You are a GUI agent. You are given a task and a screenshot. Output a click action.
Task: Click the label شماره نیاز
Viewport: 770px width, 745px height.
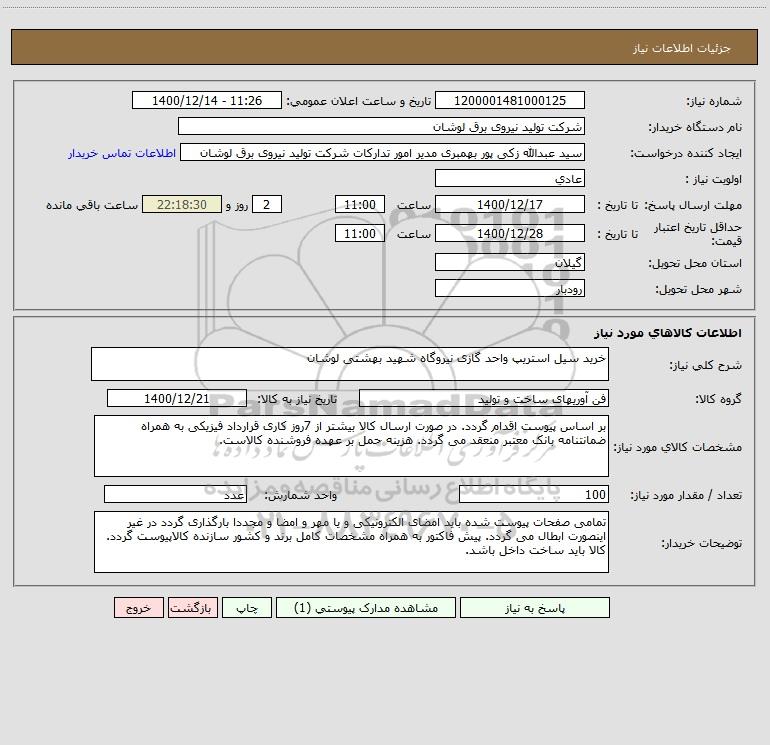click(x=714, y=102)
